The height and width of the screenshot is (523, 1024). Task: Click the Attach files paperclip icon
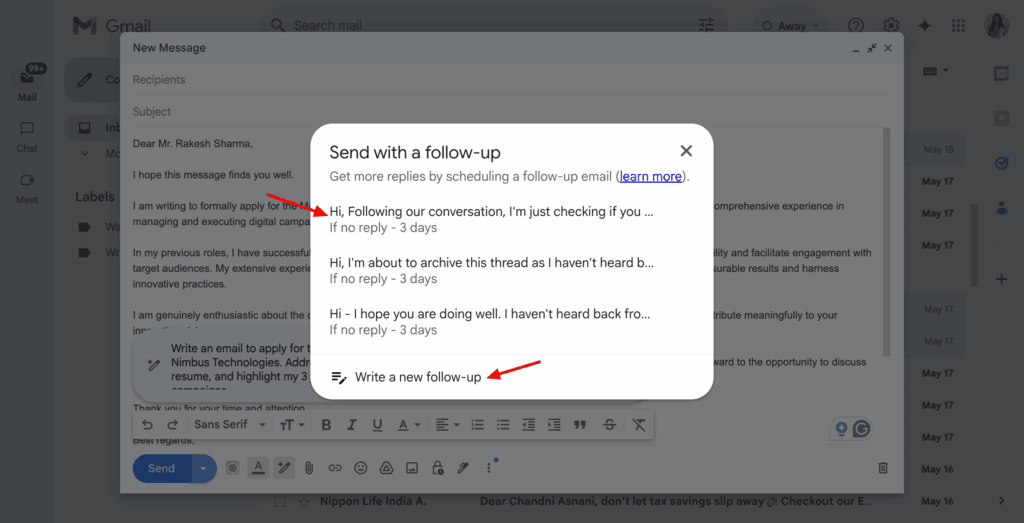[x=310, y=468]
